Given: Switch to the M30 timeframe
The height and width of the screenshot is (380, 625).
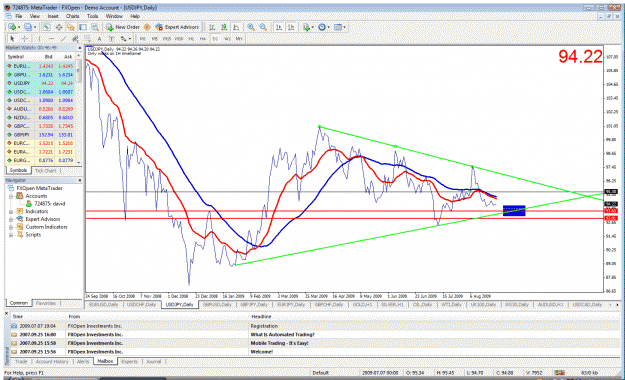Looking at the screenshot, I should (x=179, y=39).
